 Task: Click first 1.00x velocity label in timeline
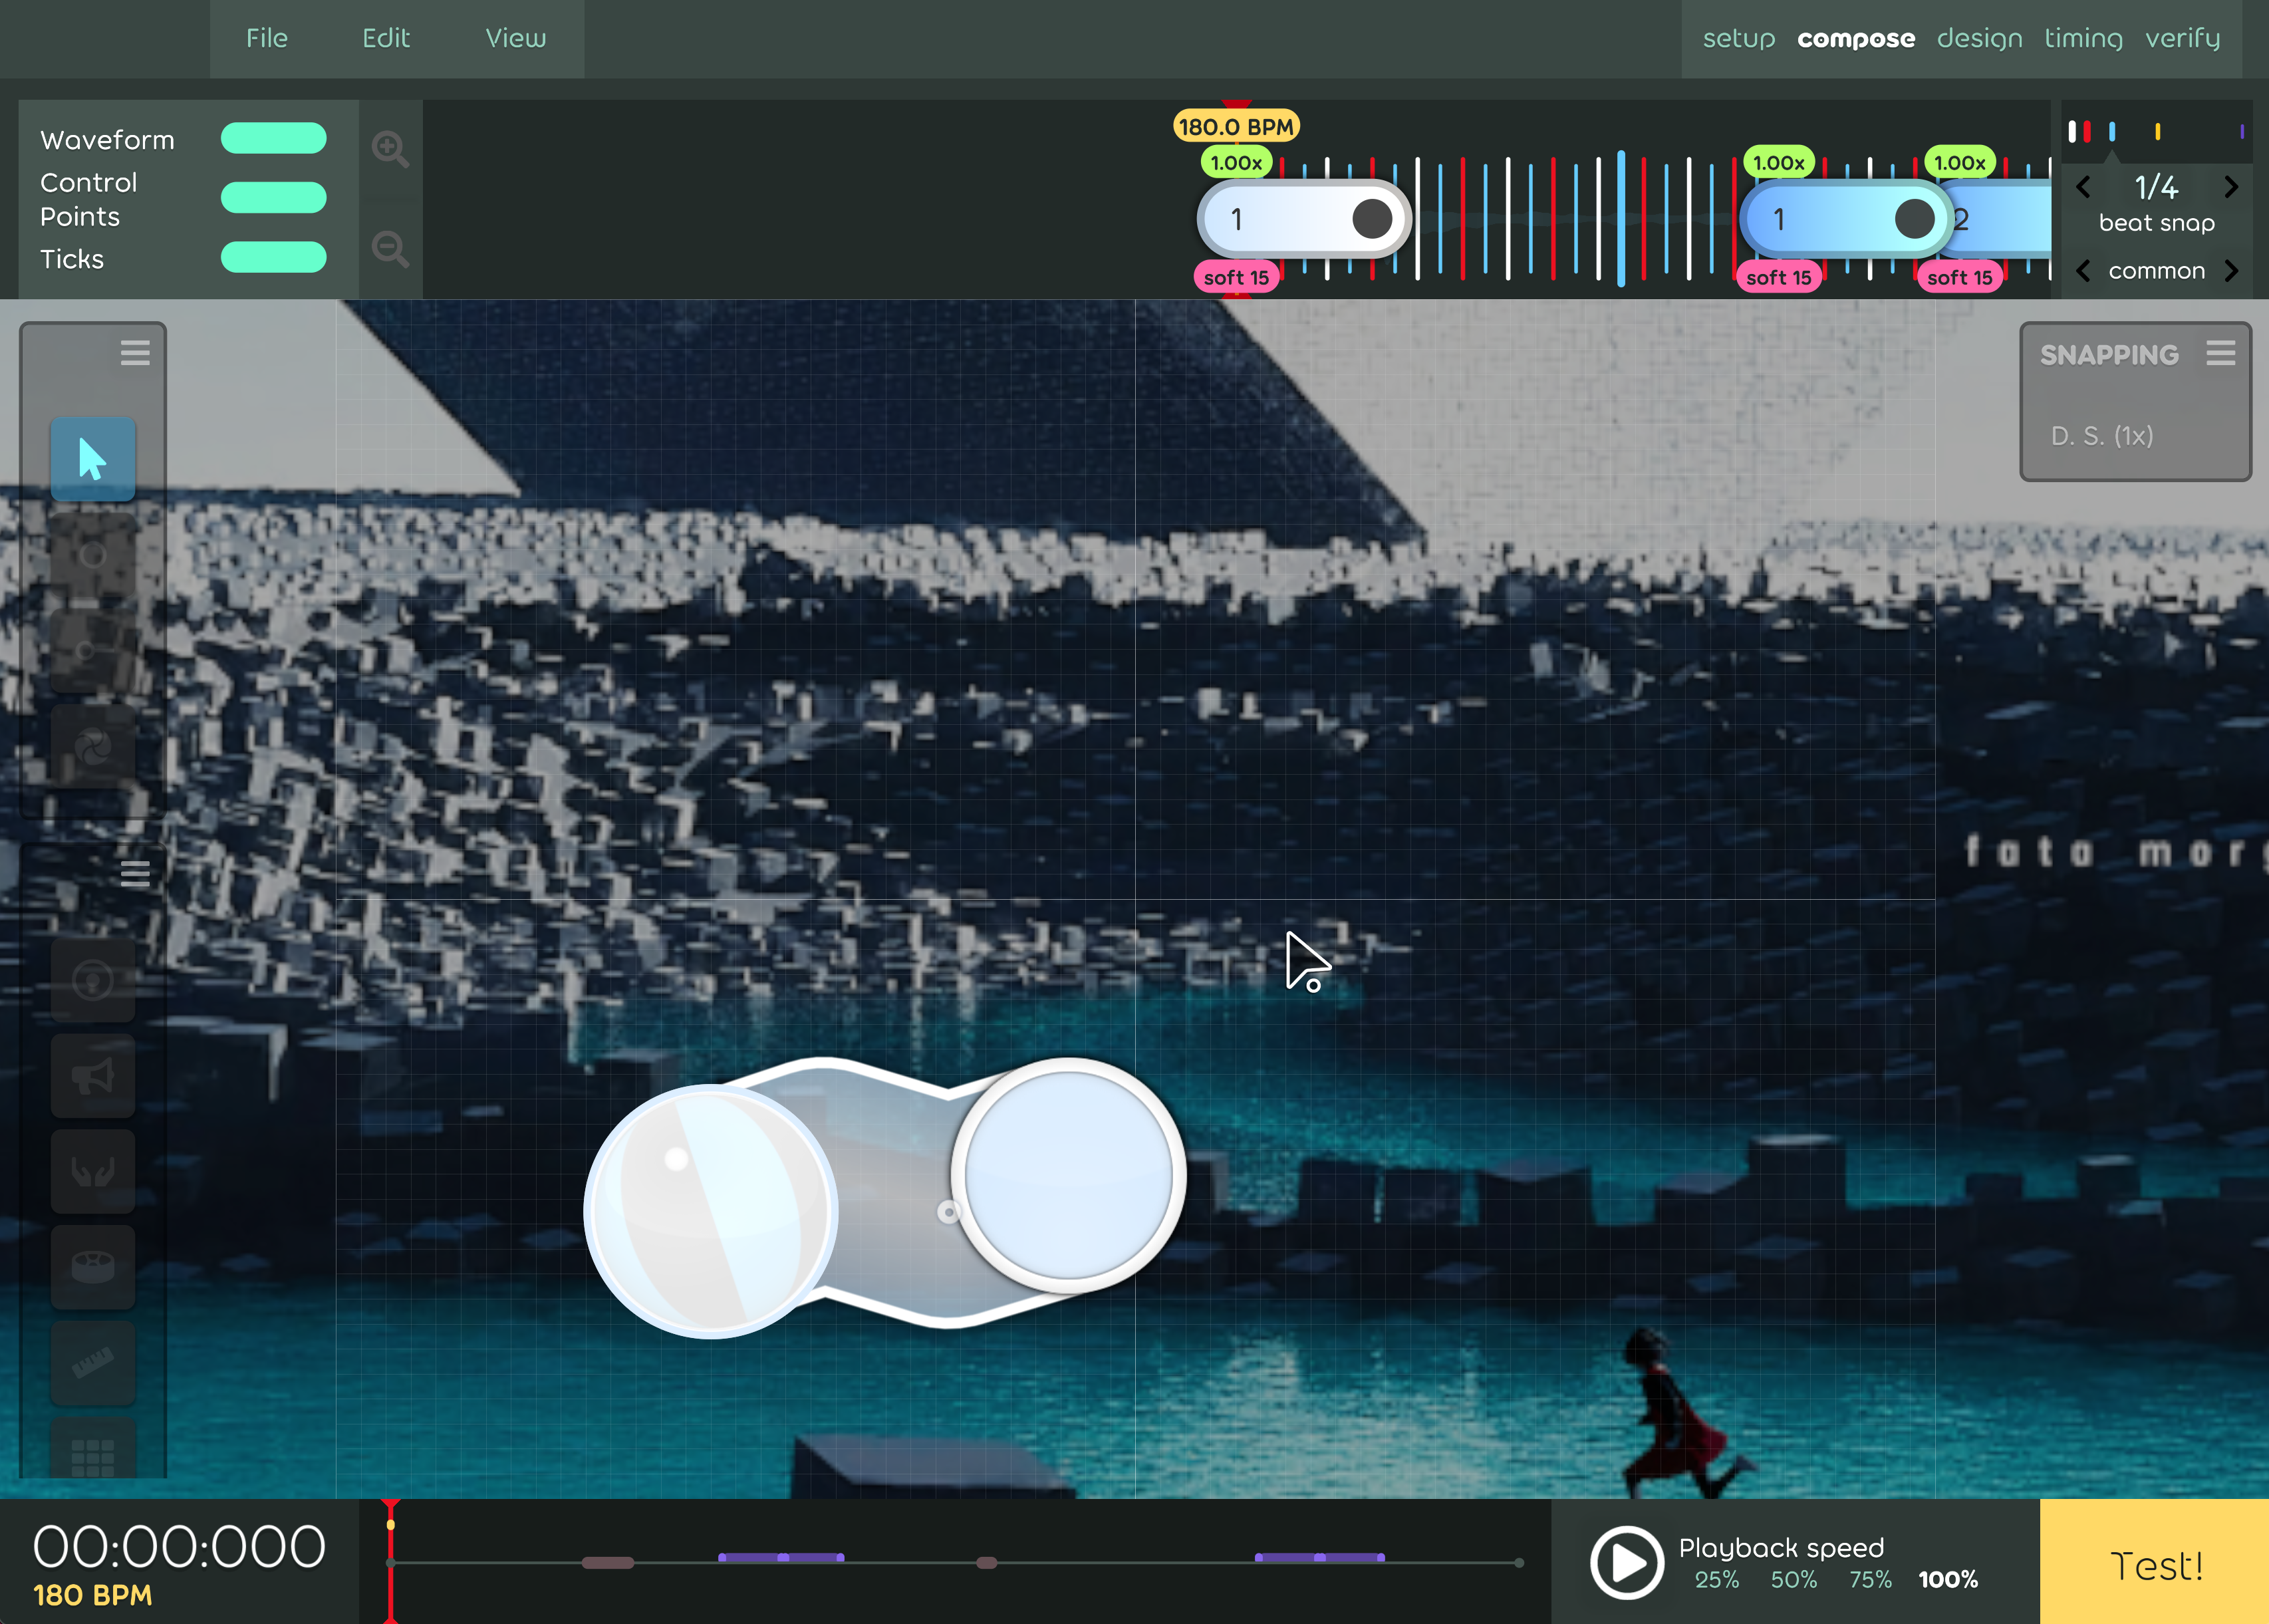click(1236, 162)
